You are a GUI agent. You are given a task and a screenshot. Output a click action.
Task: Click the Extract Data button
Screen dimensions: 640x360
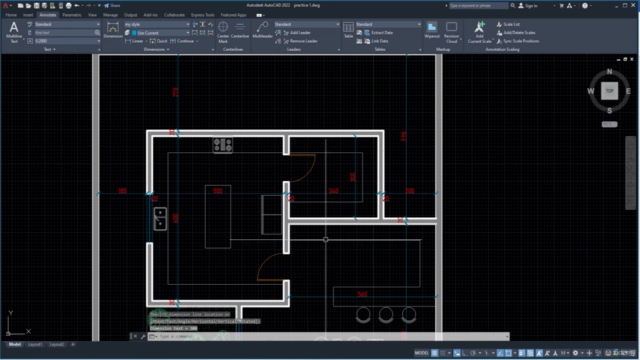point(378,33)
